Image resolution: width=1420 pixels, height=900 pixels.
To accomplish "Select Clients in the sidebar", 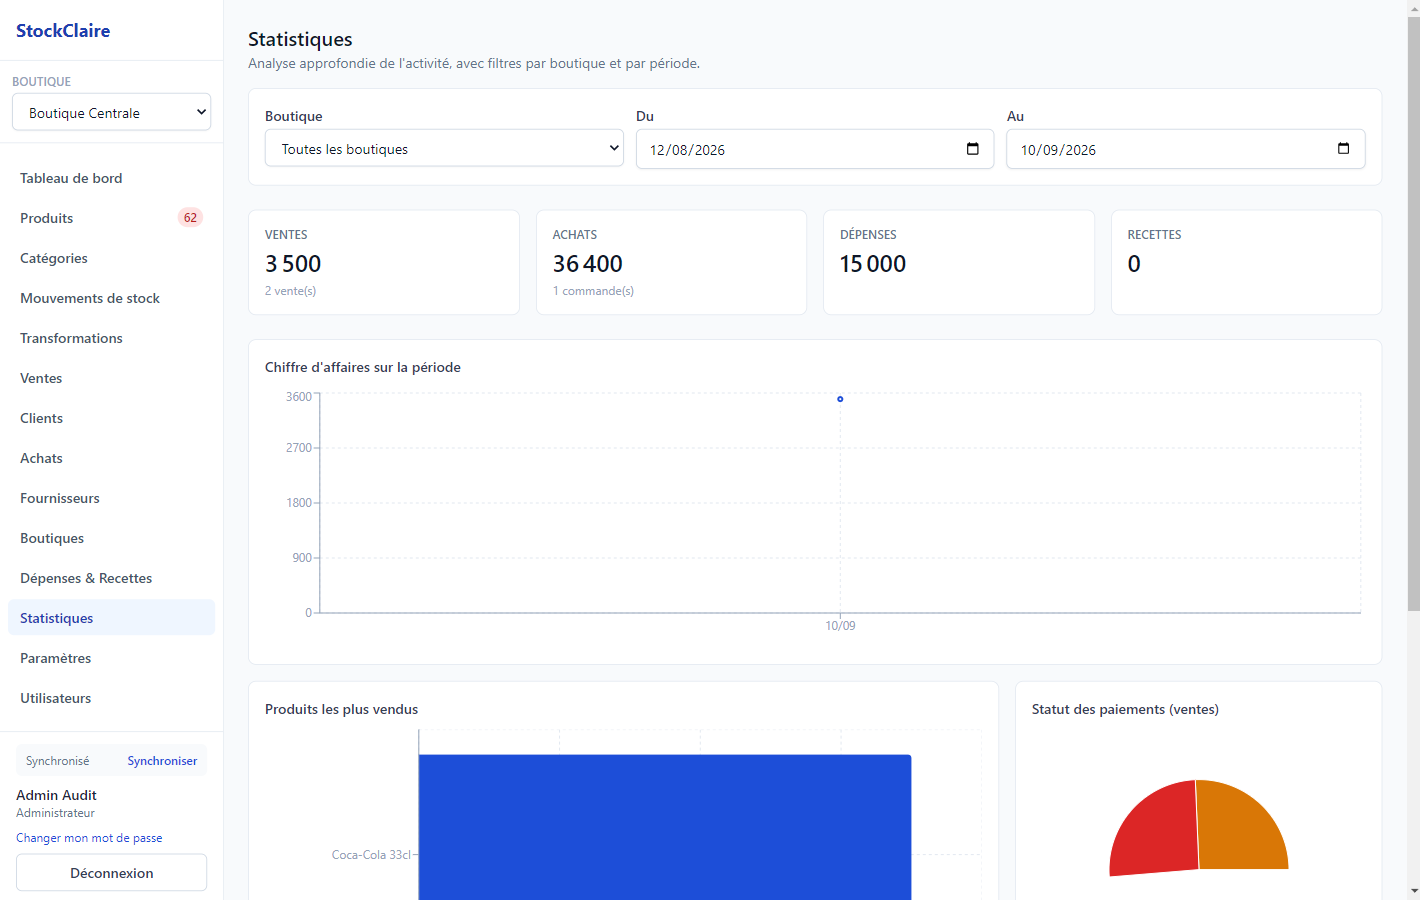I will (x=111, y=418).
